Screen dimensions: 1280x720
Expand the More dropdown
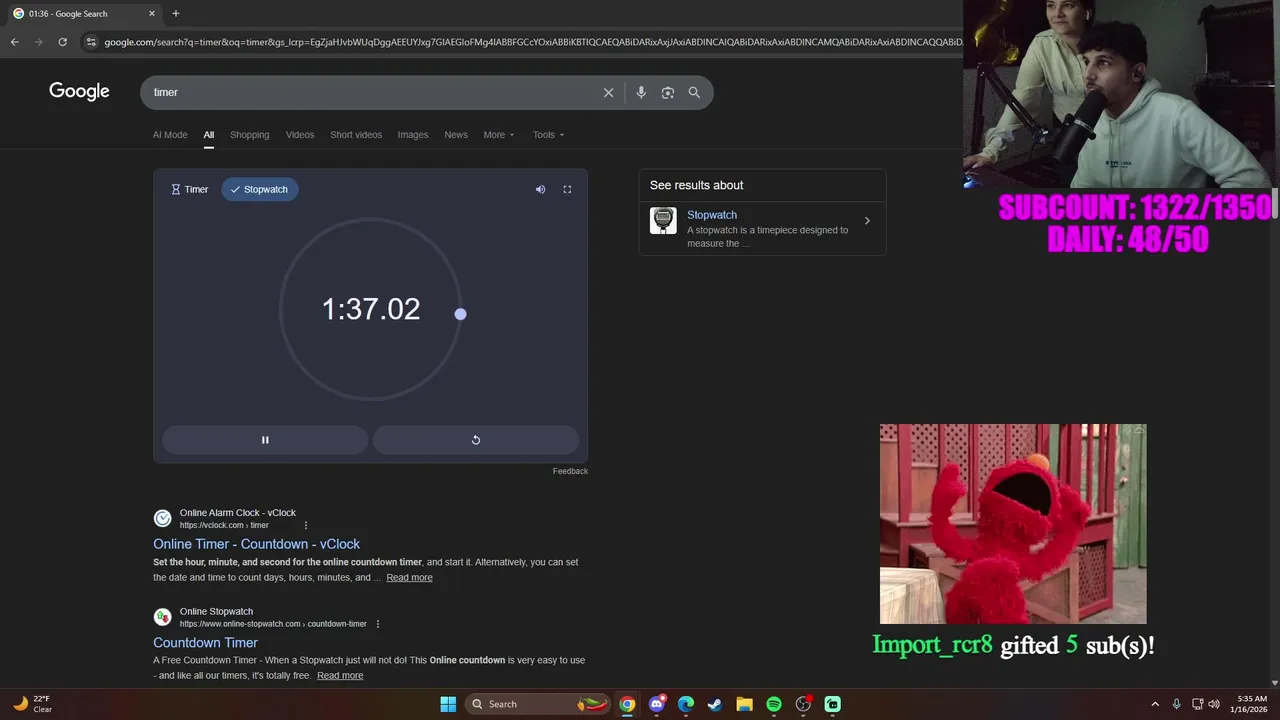coord(499,135)
